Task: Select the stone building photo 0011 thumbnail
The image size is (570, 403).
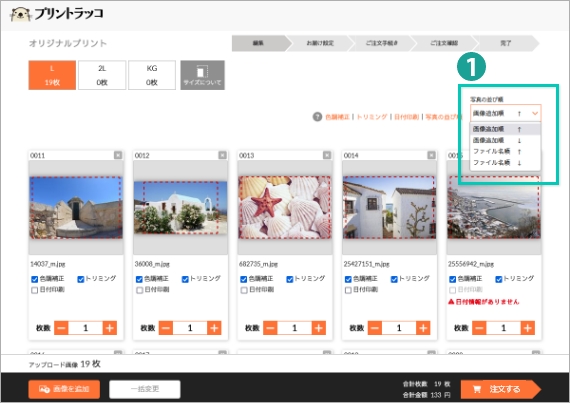Action: [76, 207]
